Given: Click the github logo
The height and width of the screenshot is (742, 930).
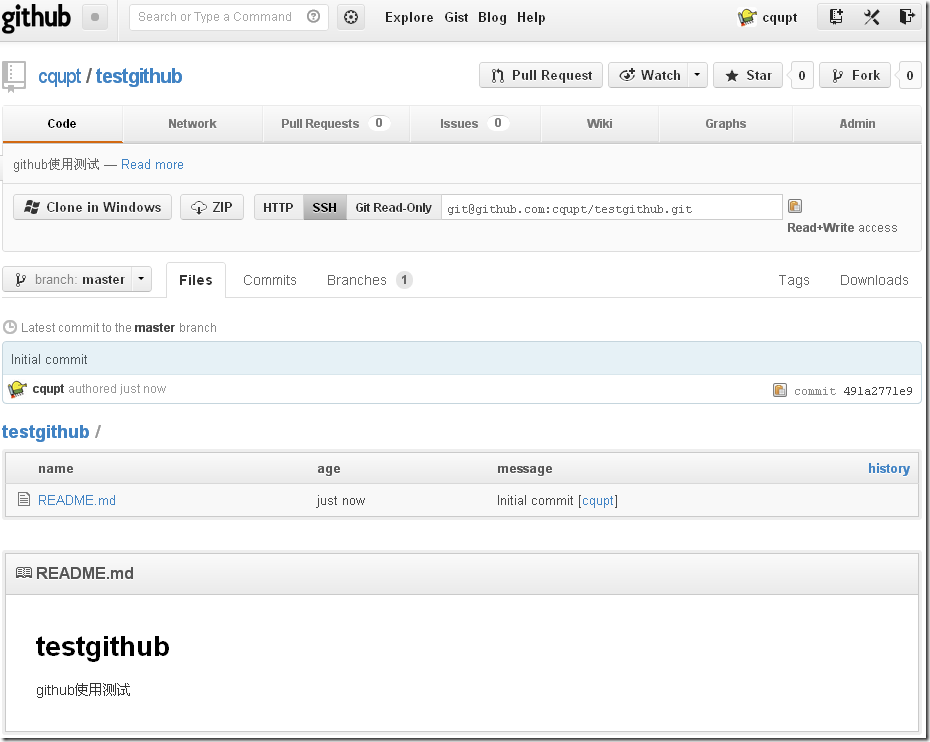Looking at the screenshot, I should click(36, 17).
